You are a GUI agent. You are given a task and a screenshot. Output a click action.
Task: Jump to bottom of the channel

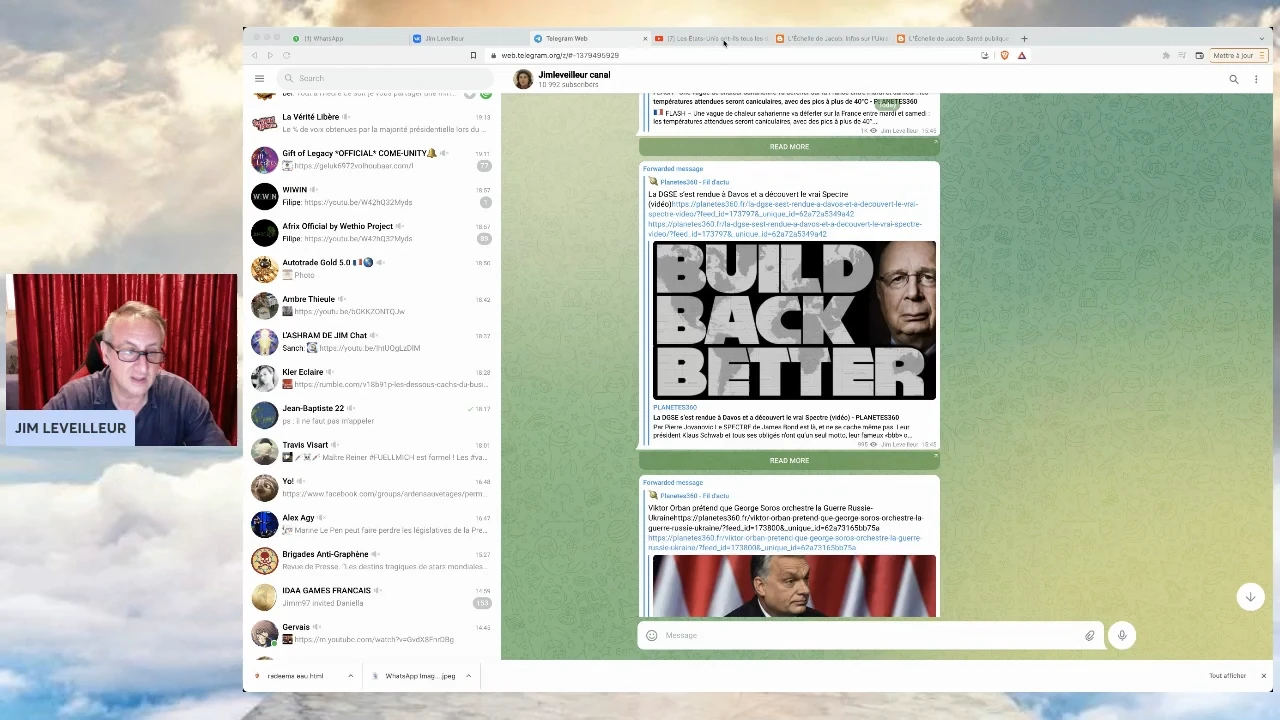point(1250,597)
